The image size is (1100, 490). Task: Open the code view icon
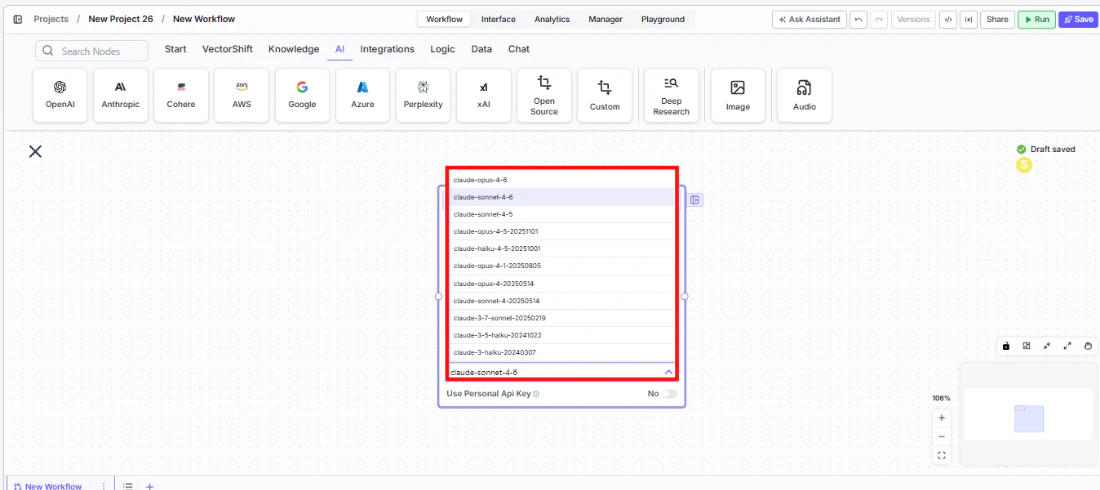click(948, 20)
